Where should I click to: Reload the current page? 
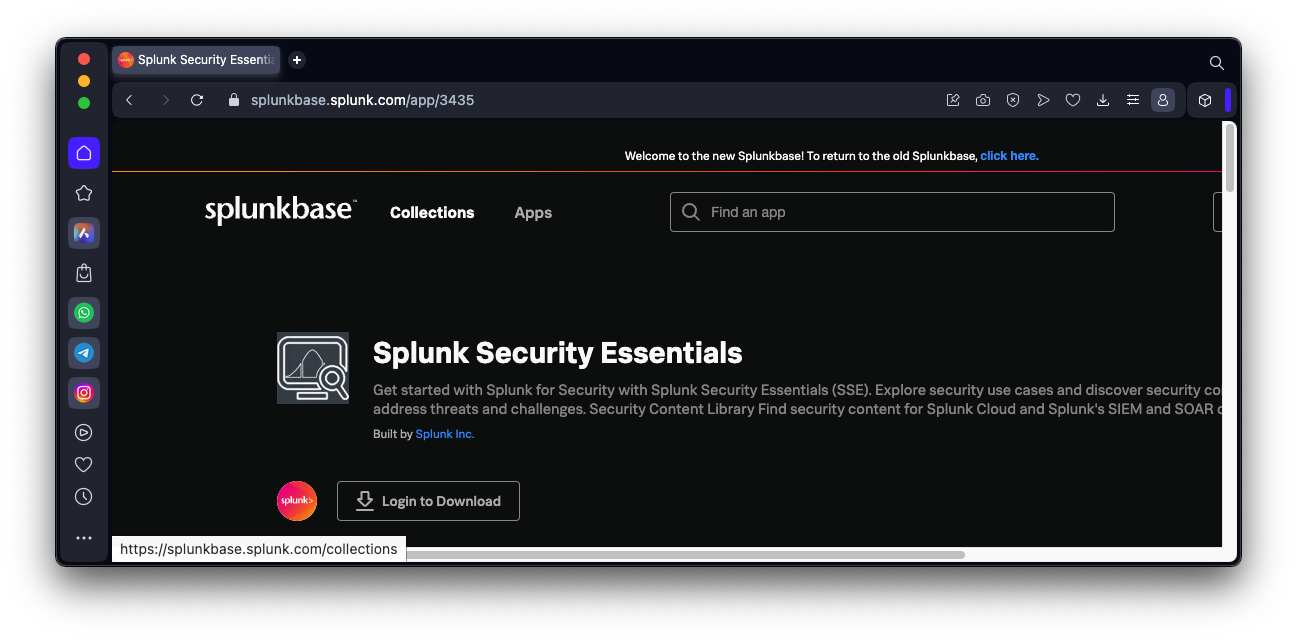coord(197,100)
